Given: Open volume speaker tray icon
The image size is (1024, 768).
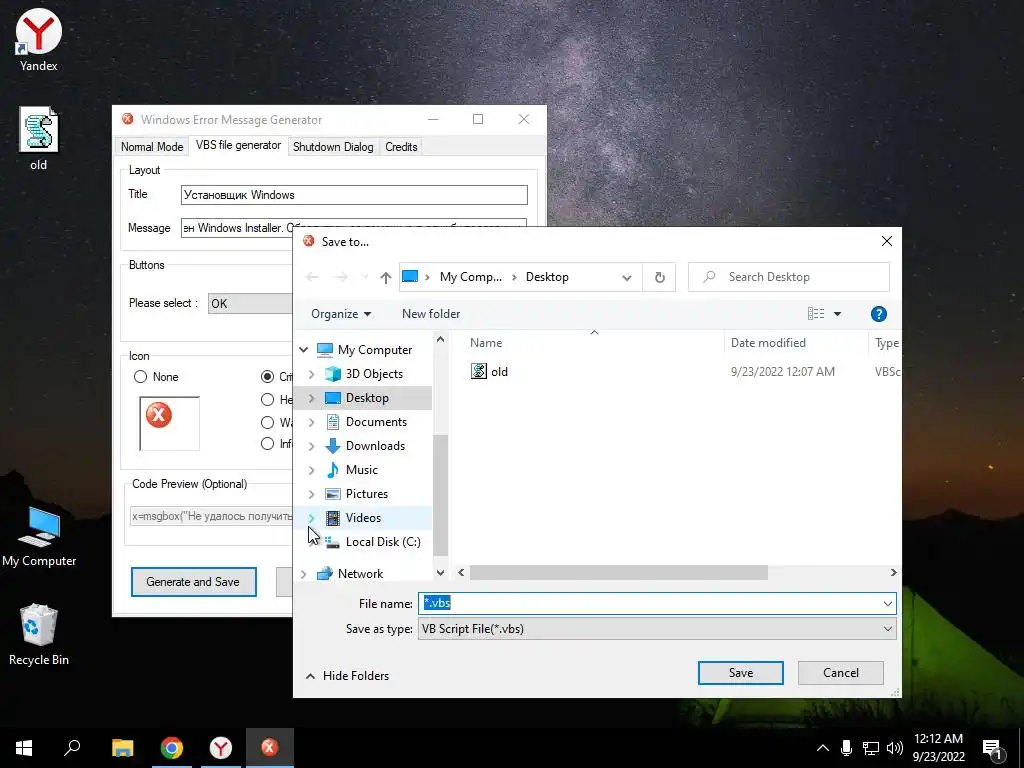Looking at the screenshot, I should click(895, 748).
